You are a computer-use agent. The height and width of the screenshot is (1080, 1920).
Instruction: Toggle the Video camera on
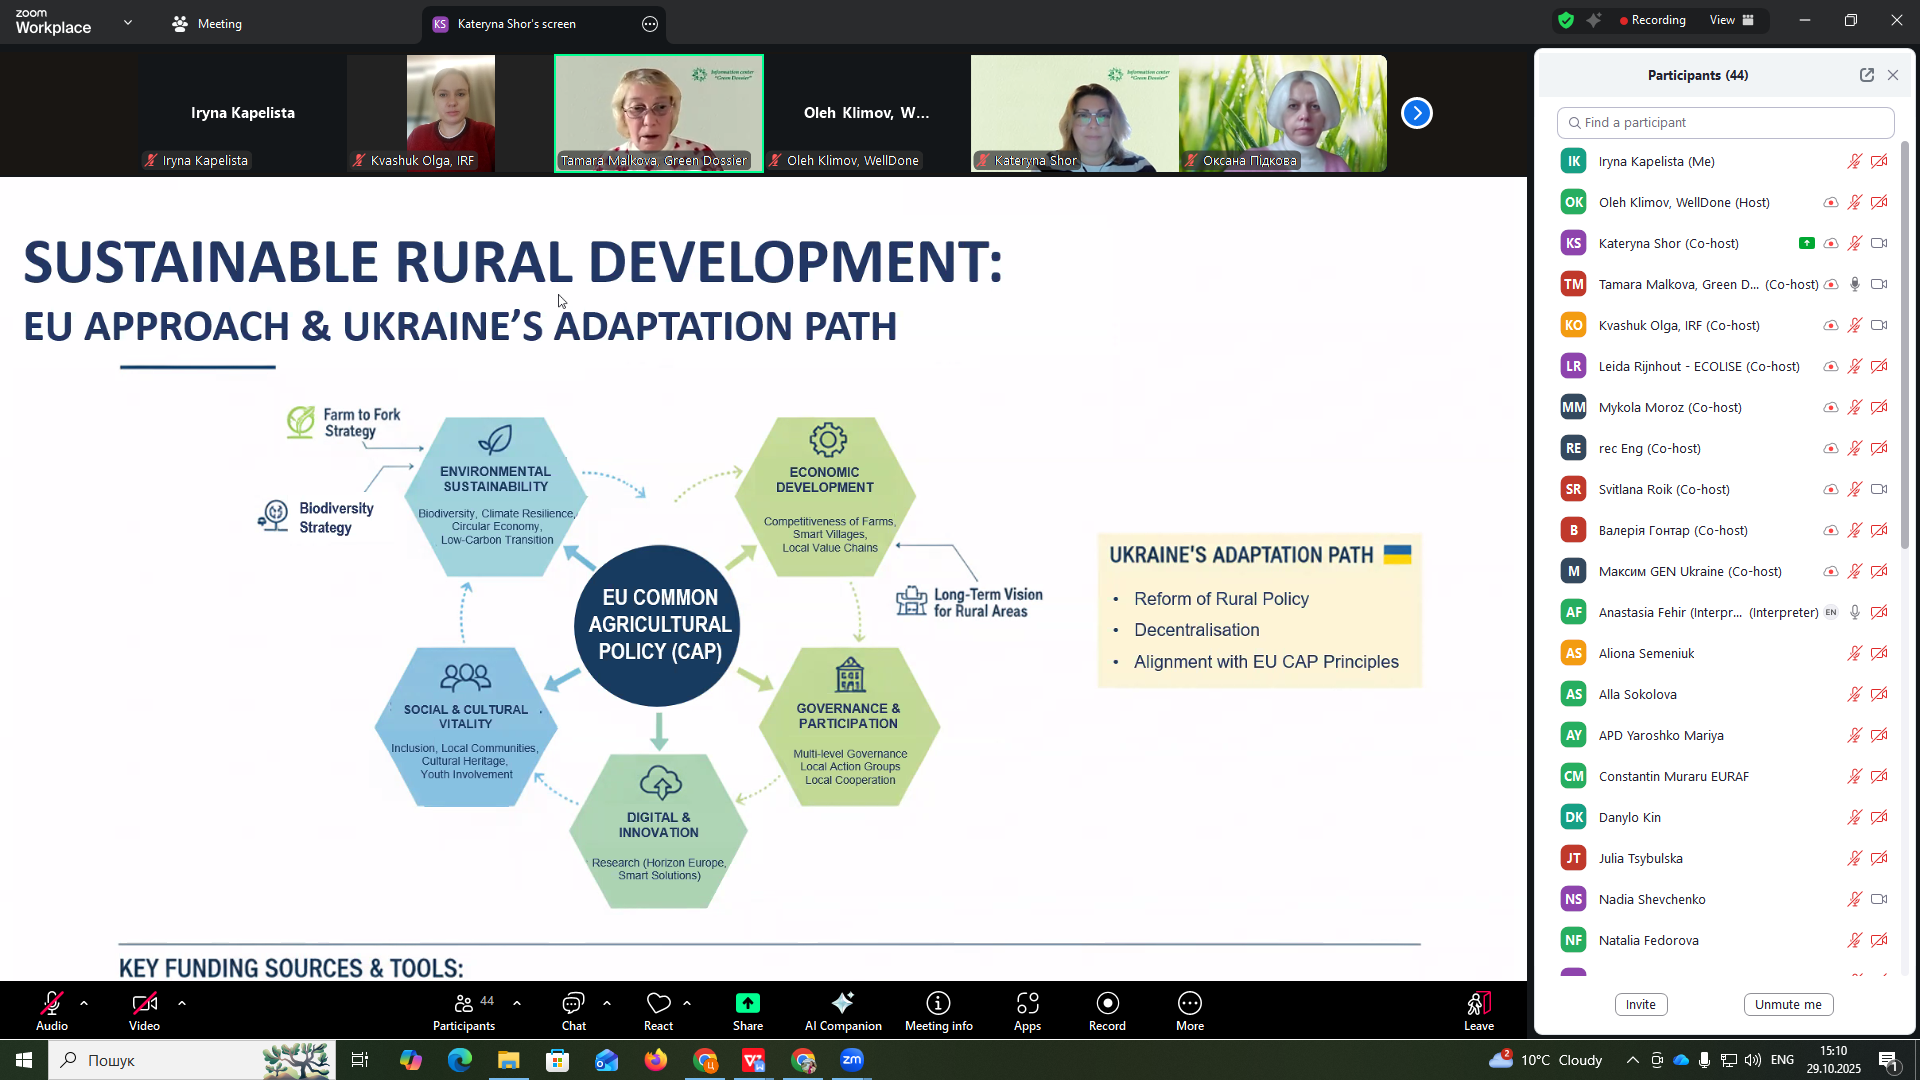[x=144, y=1004]
